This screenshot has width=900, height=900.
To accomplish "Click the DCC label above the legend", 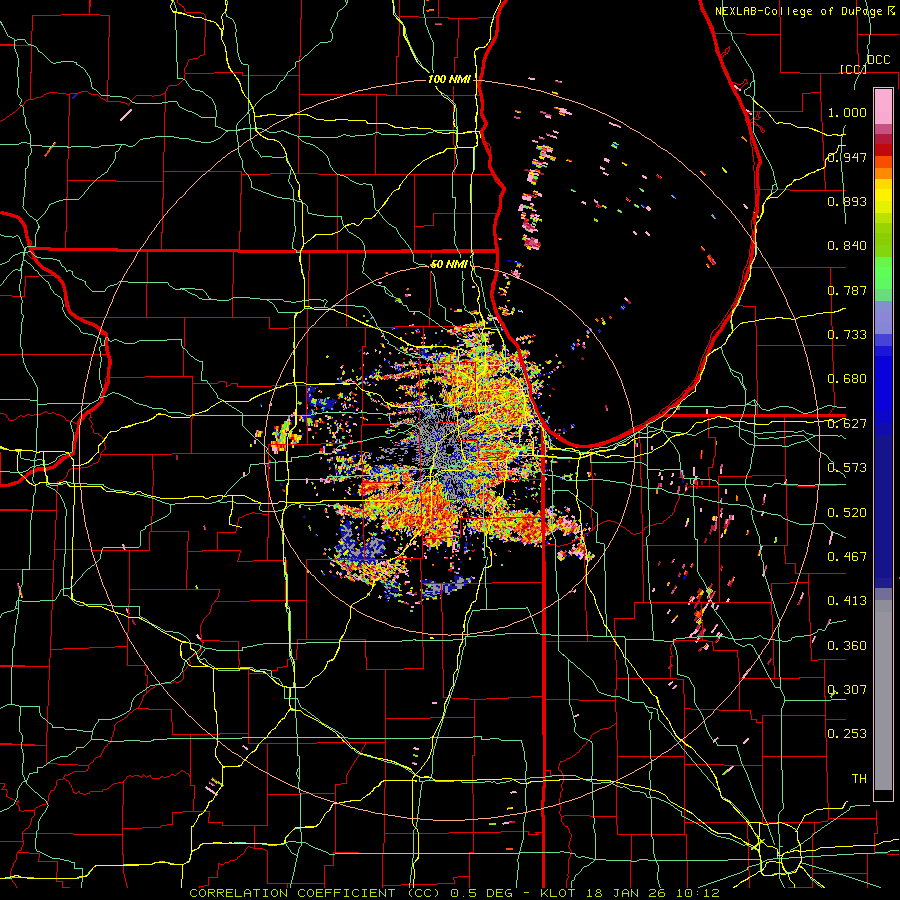I will pos(878,60).
